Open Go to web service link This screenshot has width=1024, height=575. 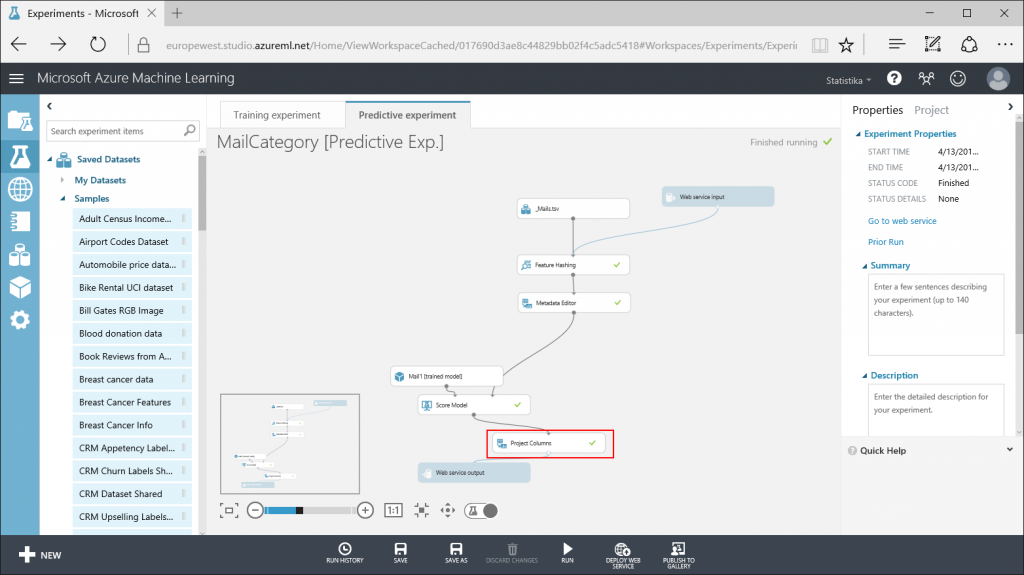902,221
